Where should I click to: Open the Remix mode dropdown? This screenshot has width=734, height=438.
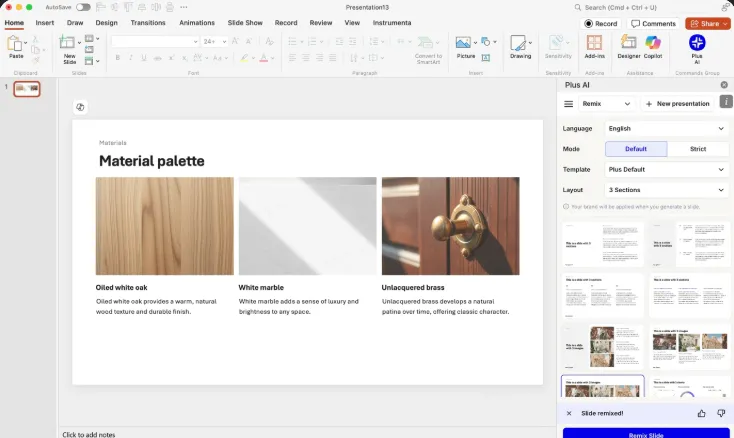click(x=607, y=104)
